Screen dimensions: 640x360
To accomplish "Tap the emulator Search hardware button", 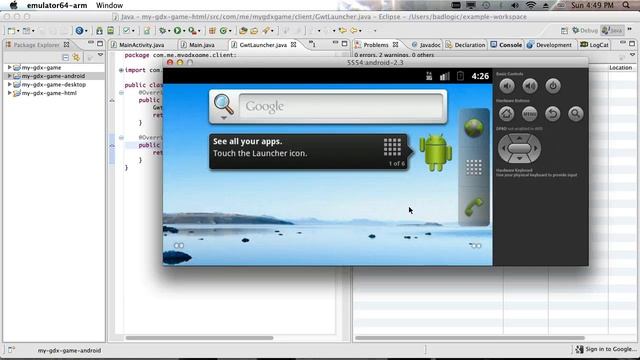I will point(576,114).
